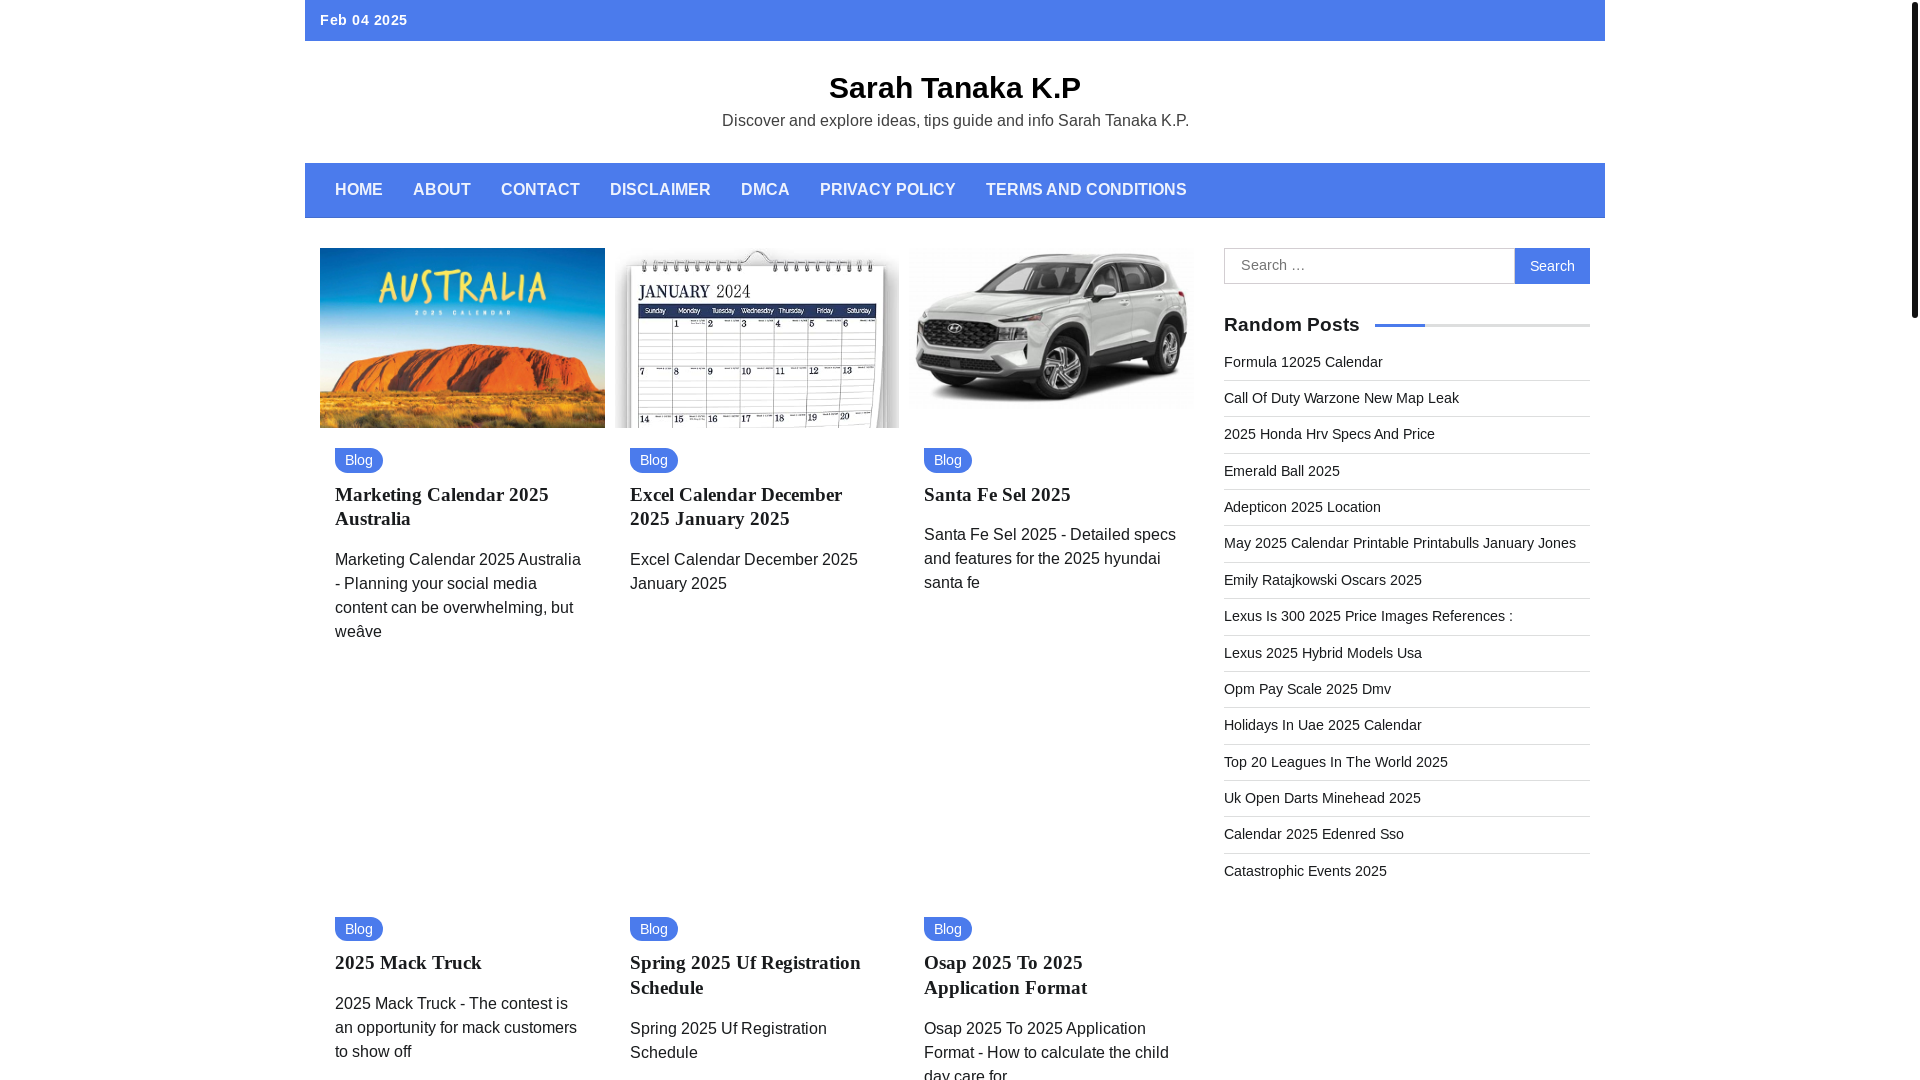1920x1080 pixels.
Task: Open the DMCA page
Action: [765, 190]
